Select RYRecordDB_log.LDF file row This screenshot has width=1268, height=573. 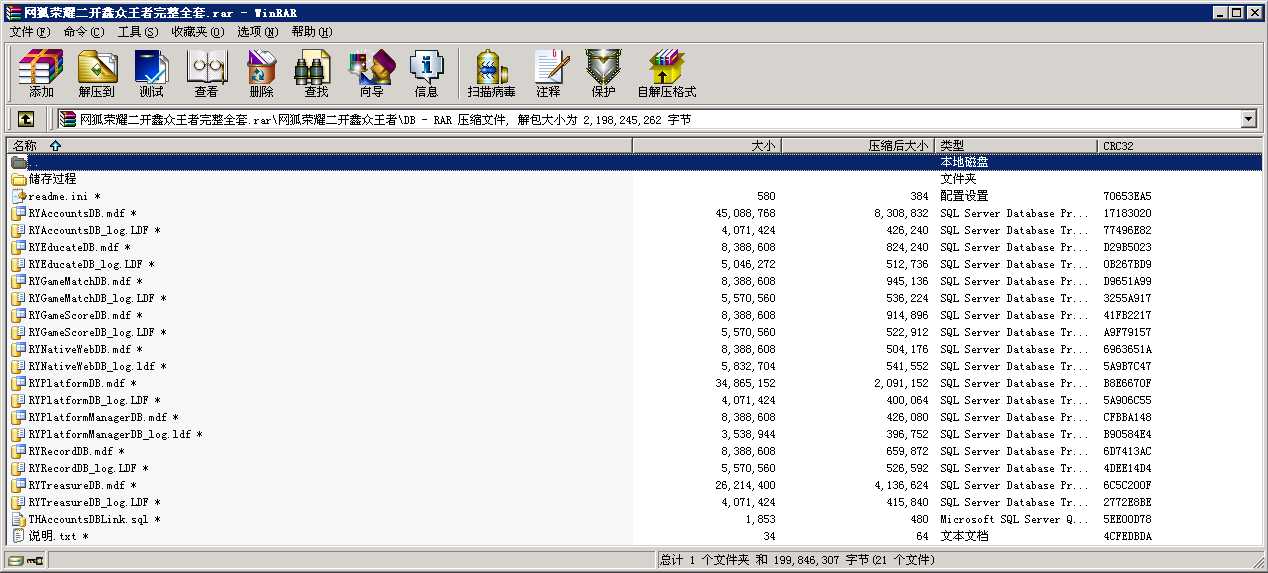click(x=635, y=468)
